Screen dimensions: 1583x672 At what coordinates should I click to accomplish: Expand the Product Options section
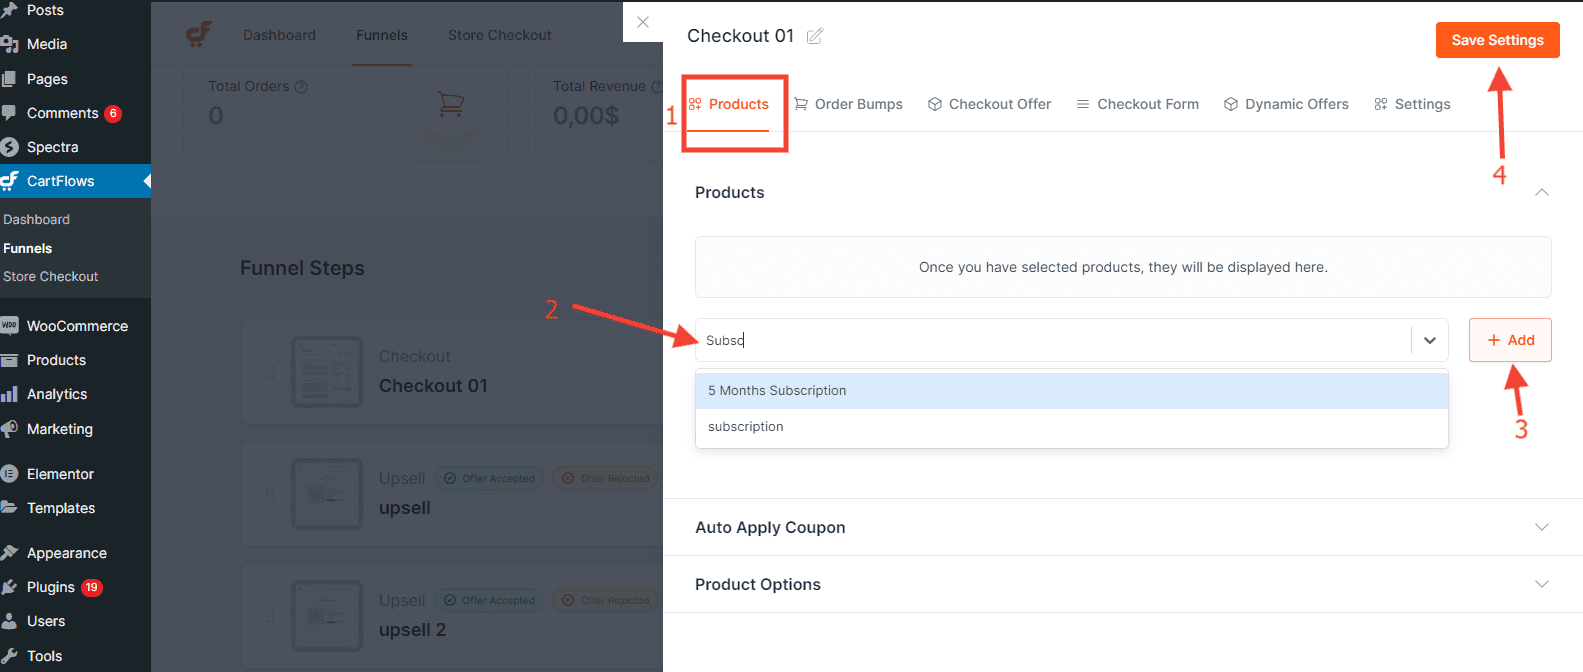1542,584
